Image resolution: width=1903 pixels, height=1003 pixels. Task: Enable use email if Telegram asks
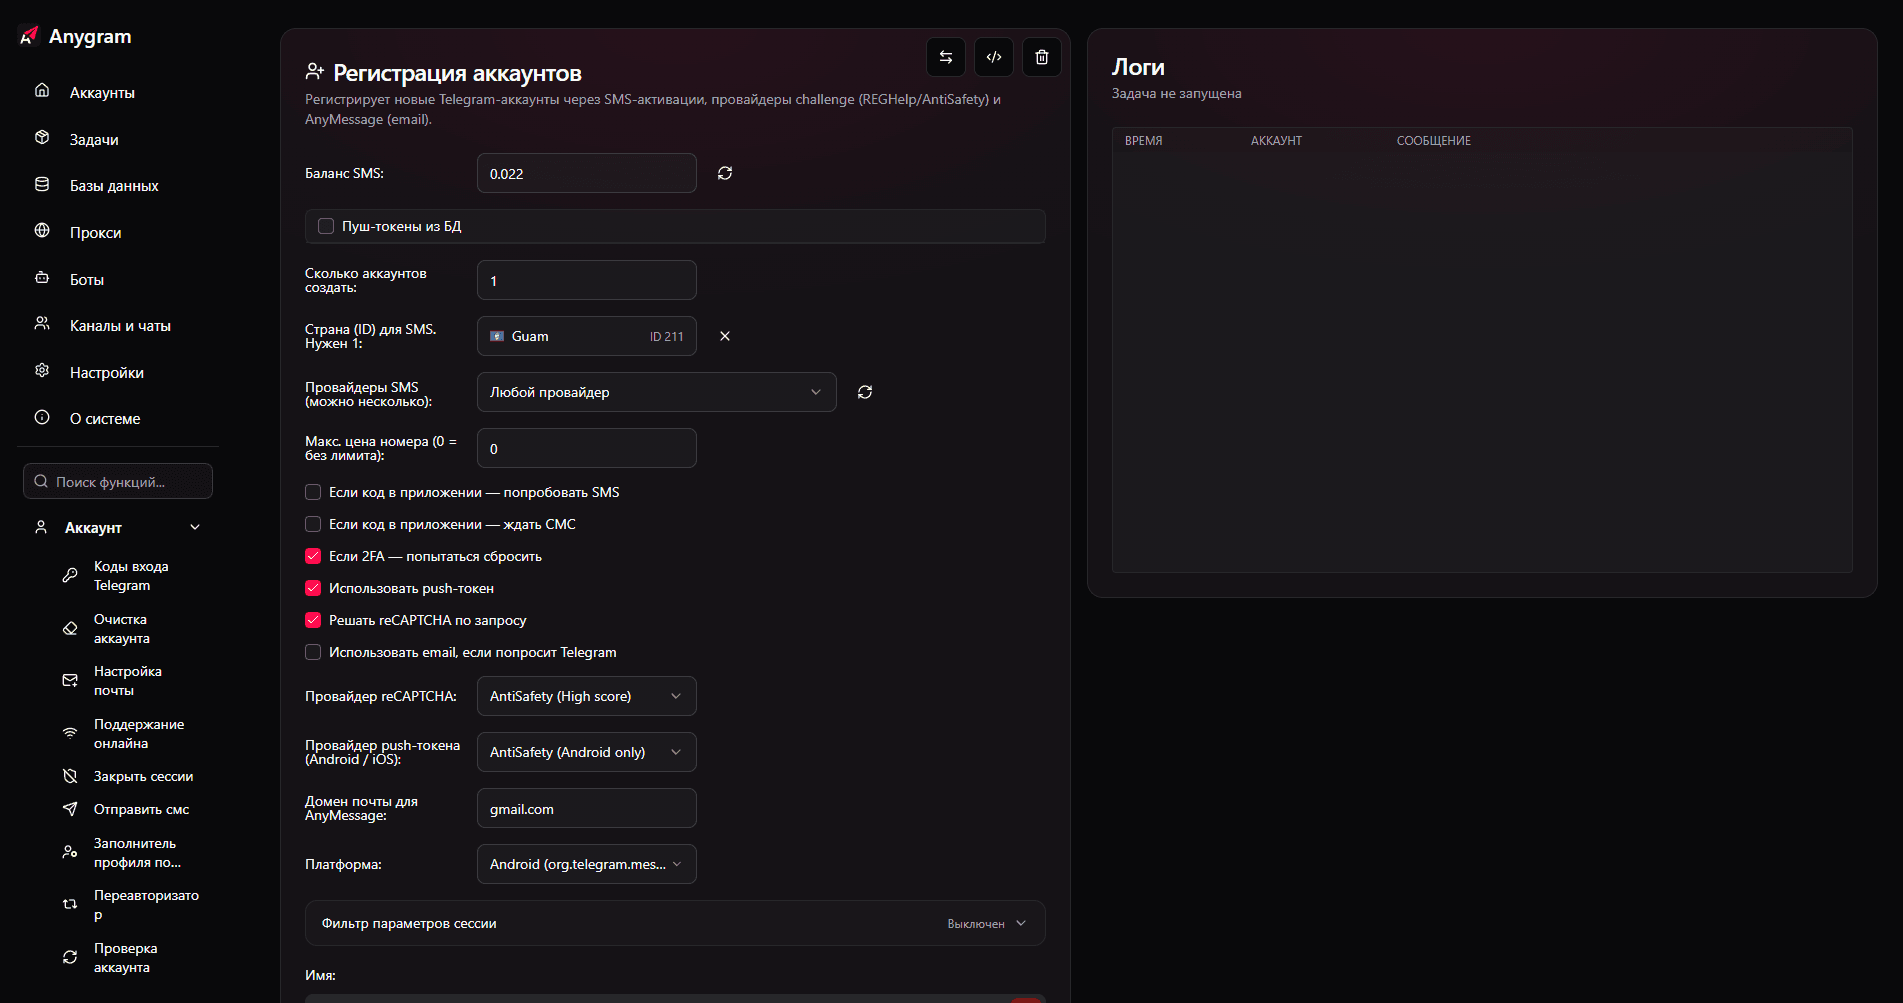[x=313, y=652]
